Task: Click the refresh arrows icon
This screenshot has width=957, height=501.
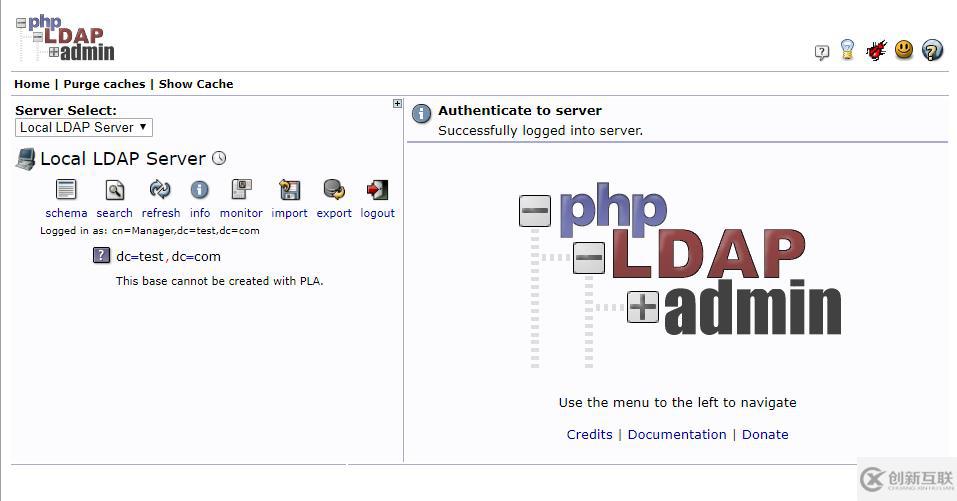Action: 160,190
